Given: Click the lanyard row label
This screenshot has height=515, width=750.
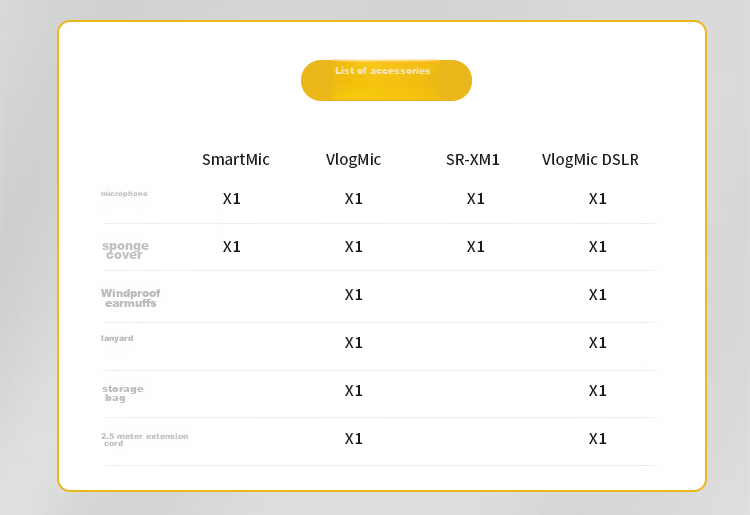Looking at the screenshot, I should [117, 338].
